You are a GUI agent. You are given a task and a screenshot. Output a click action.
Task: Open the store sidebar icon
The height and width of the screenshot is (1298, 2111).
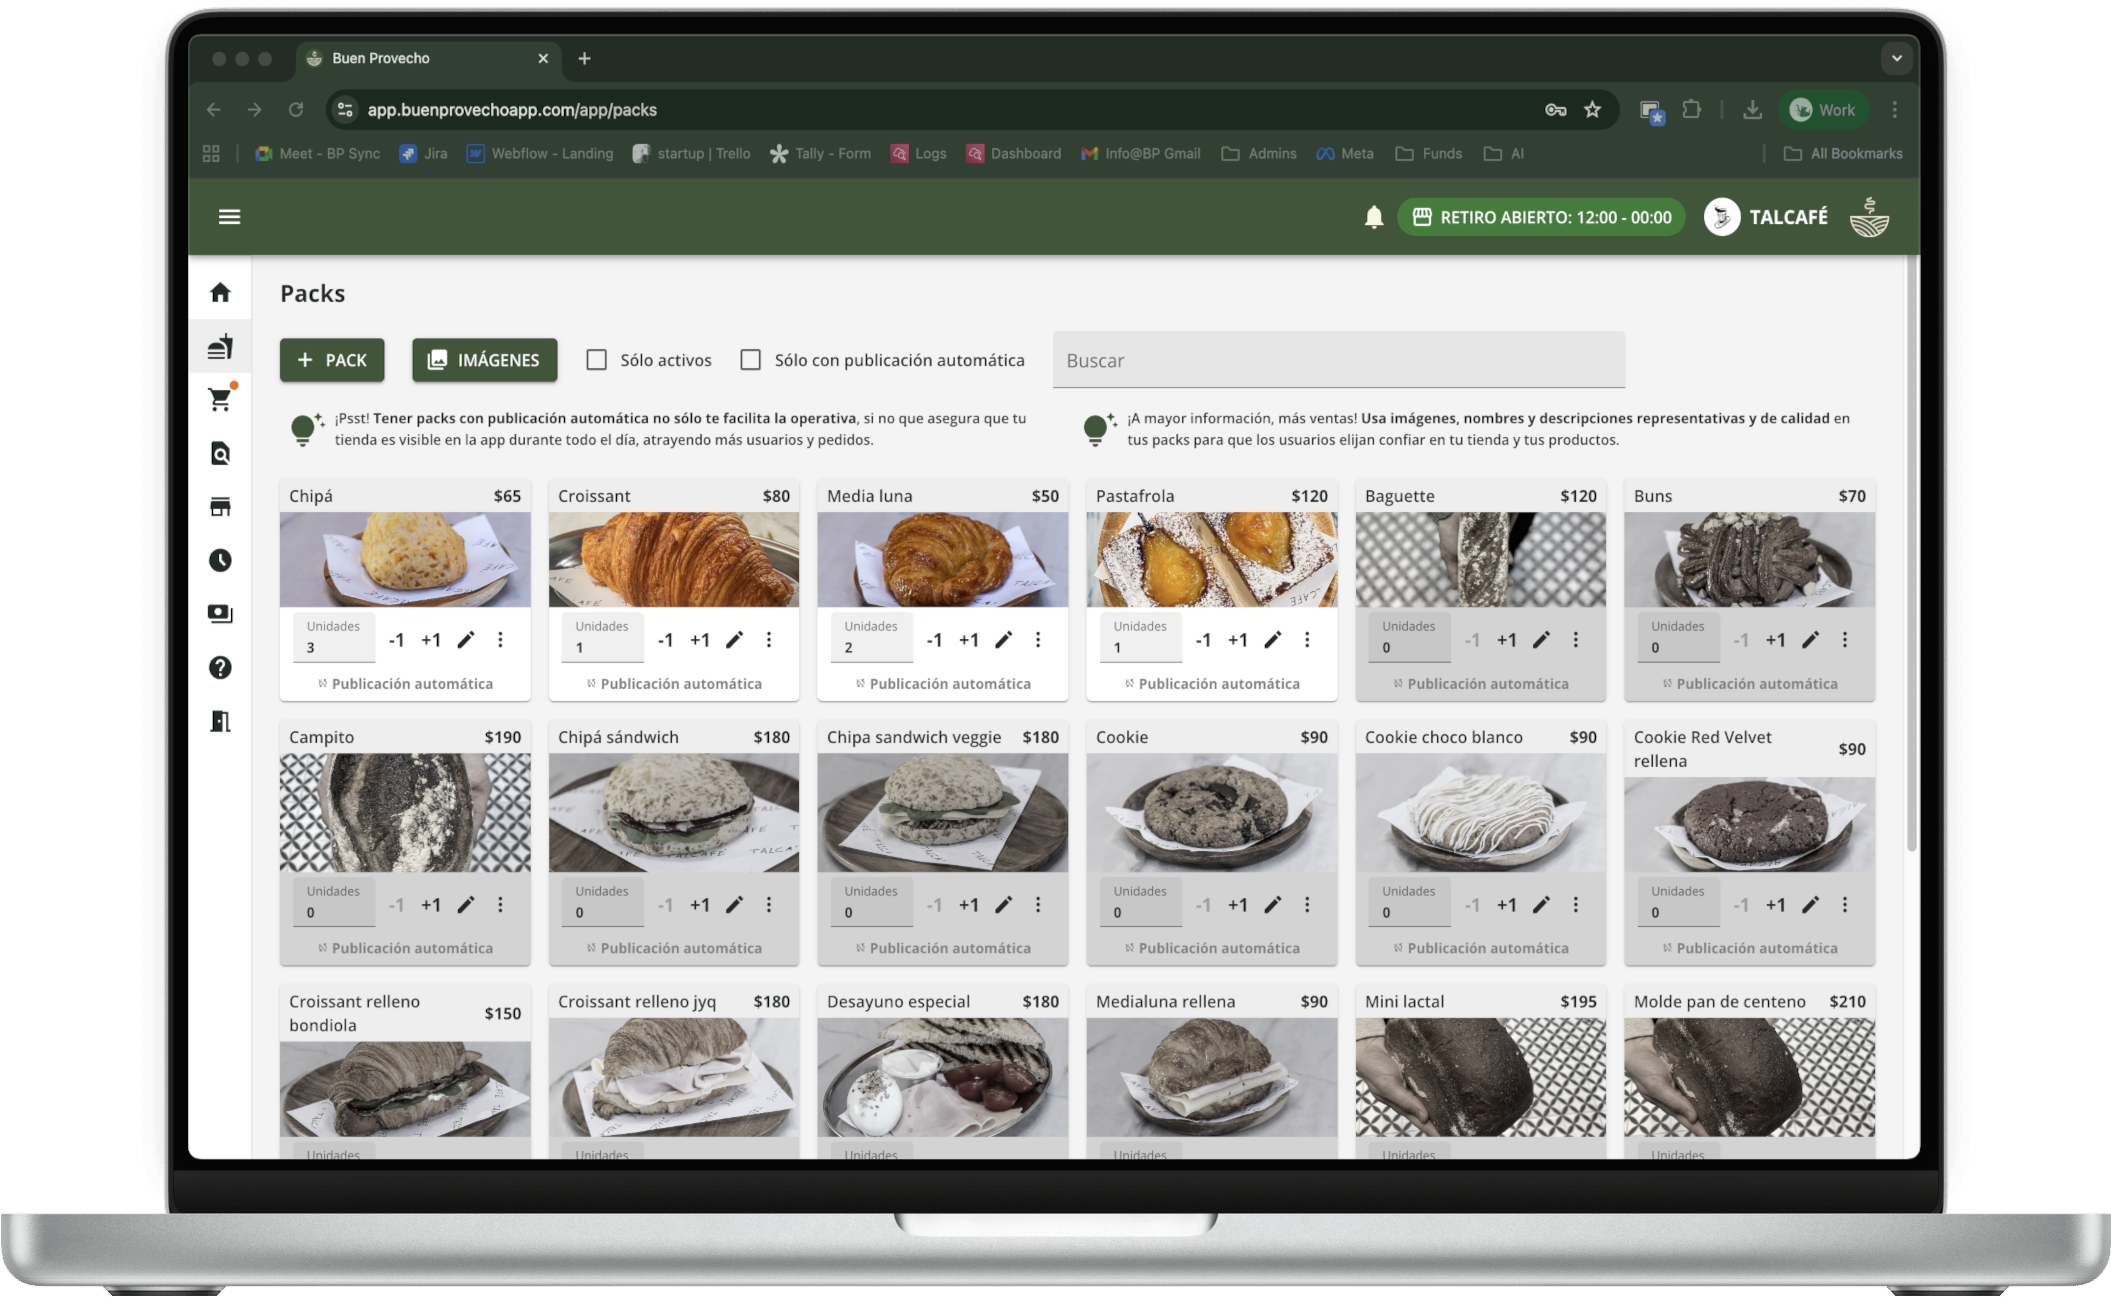(220, 507)
